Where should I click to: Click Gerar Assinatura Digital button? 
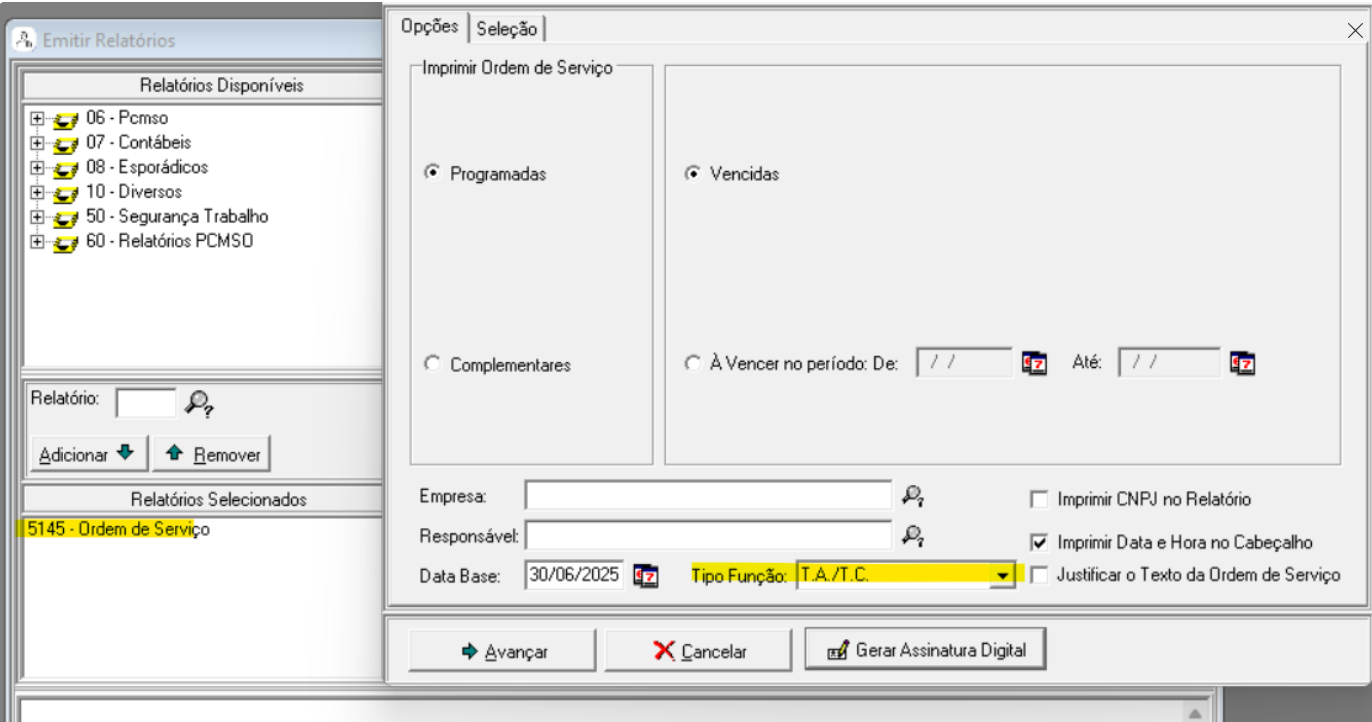(926, 650)
